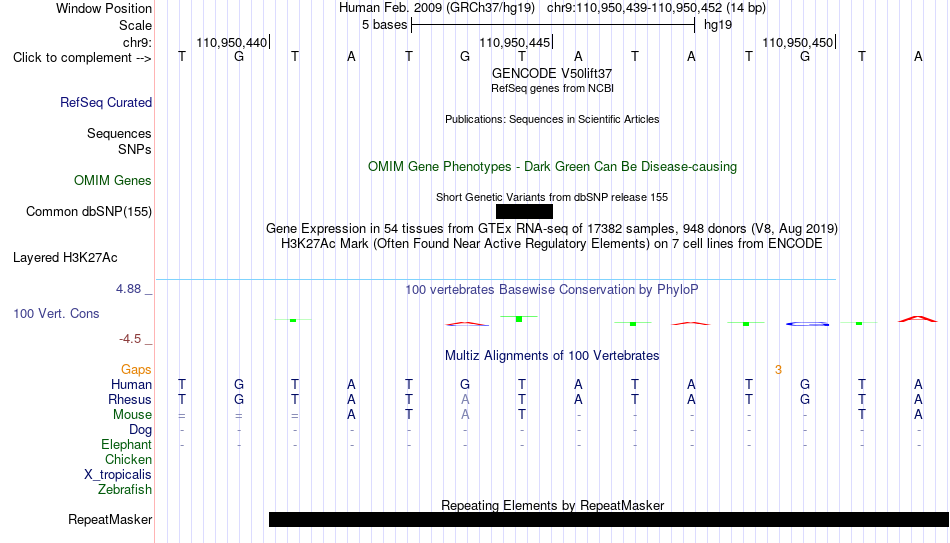Click 'RefSeq genes from NCBI' title
The image size is (950, 543).
tap(552, 88)
